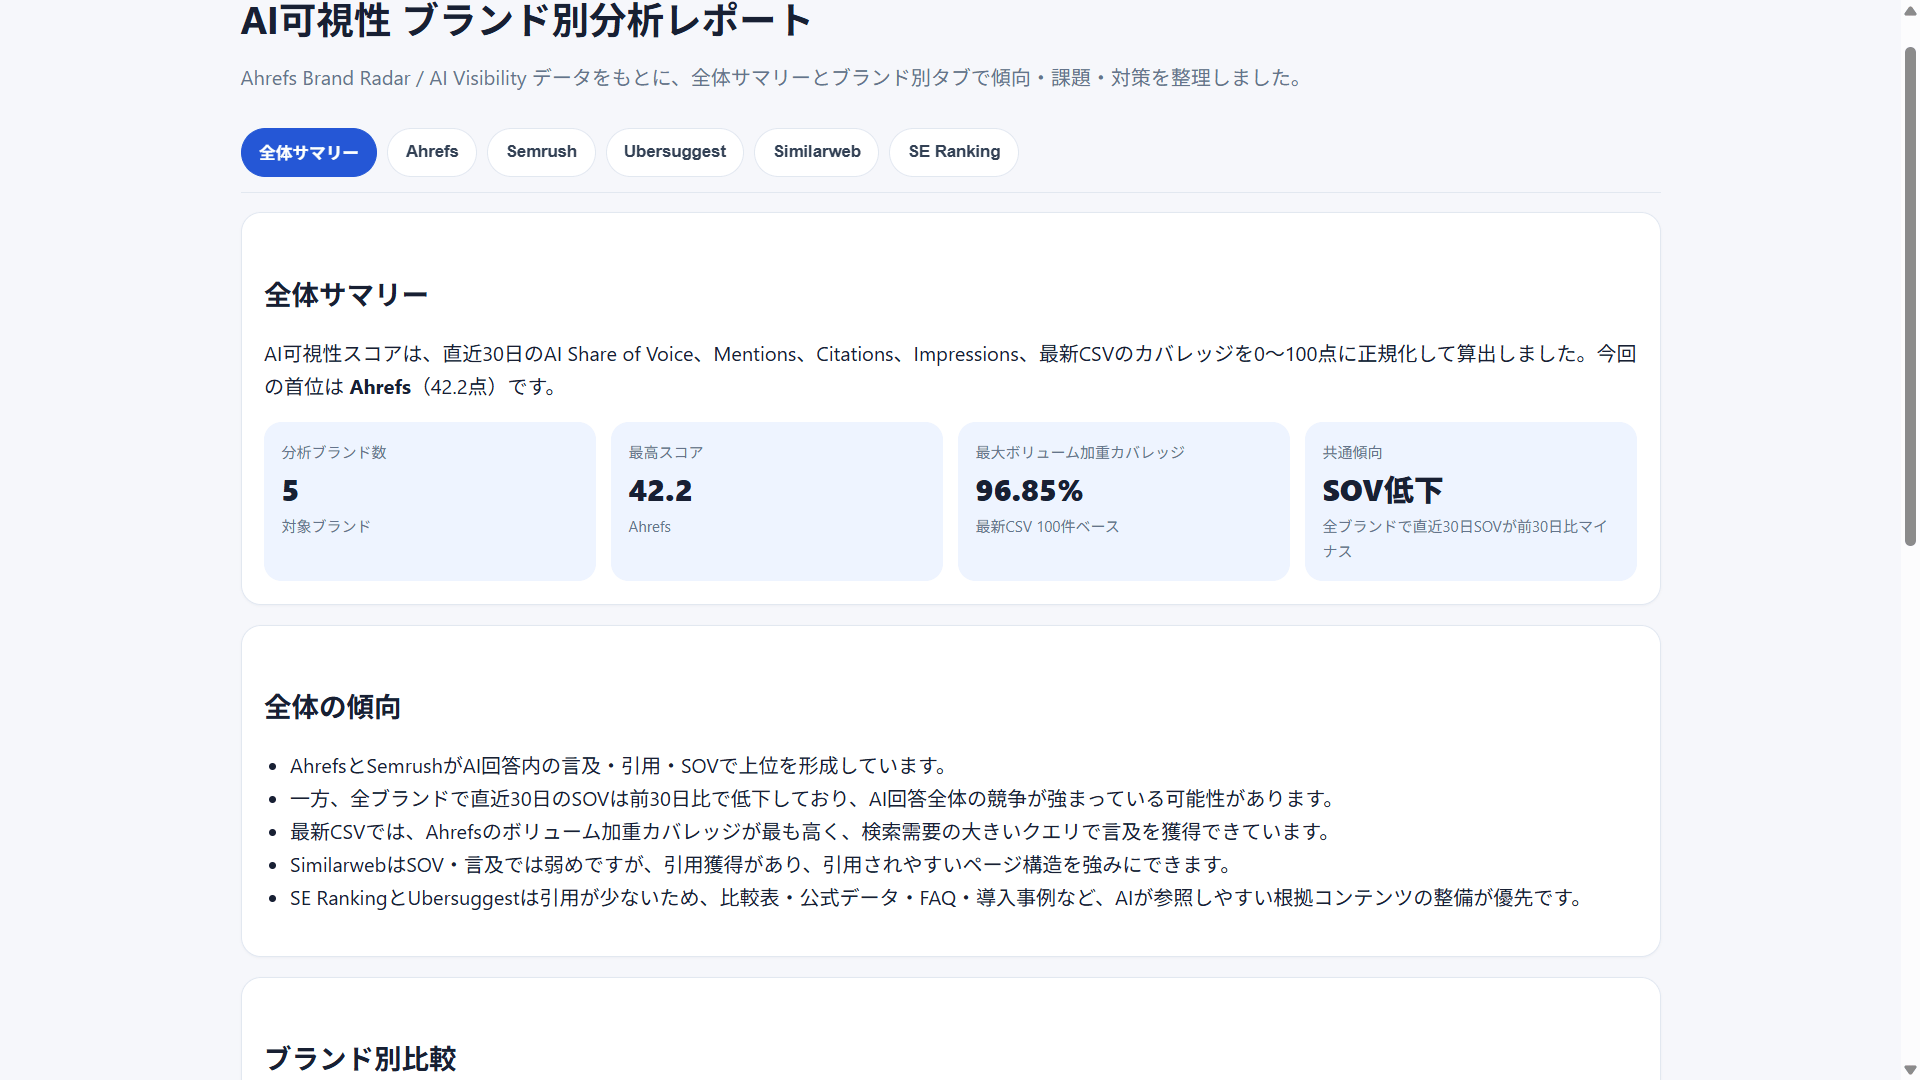Click the bold Ahrefs name in the summary paragraph
Viewport: 1920px width, 1080px height.
pyautogui.click(x=380, y=387)
